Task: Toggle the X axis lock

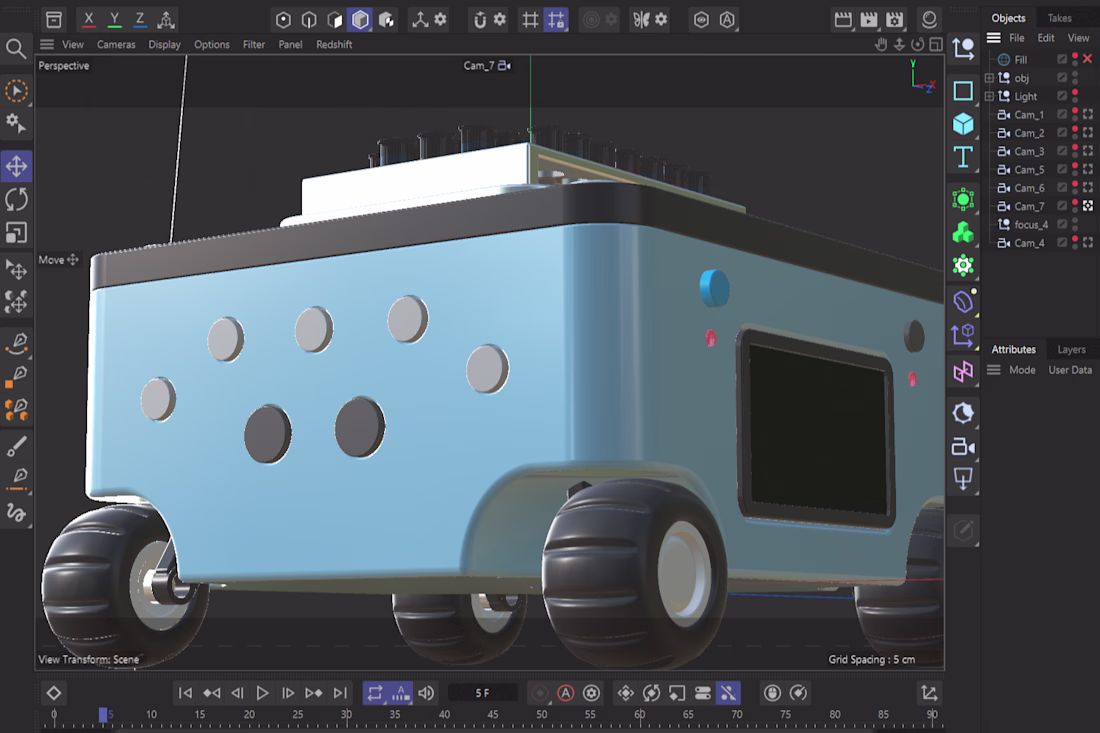Action: click(x=88, y=20)
